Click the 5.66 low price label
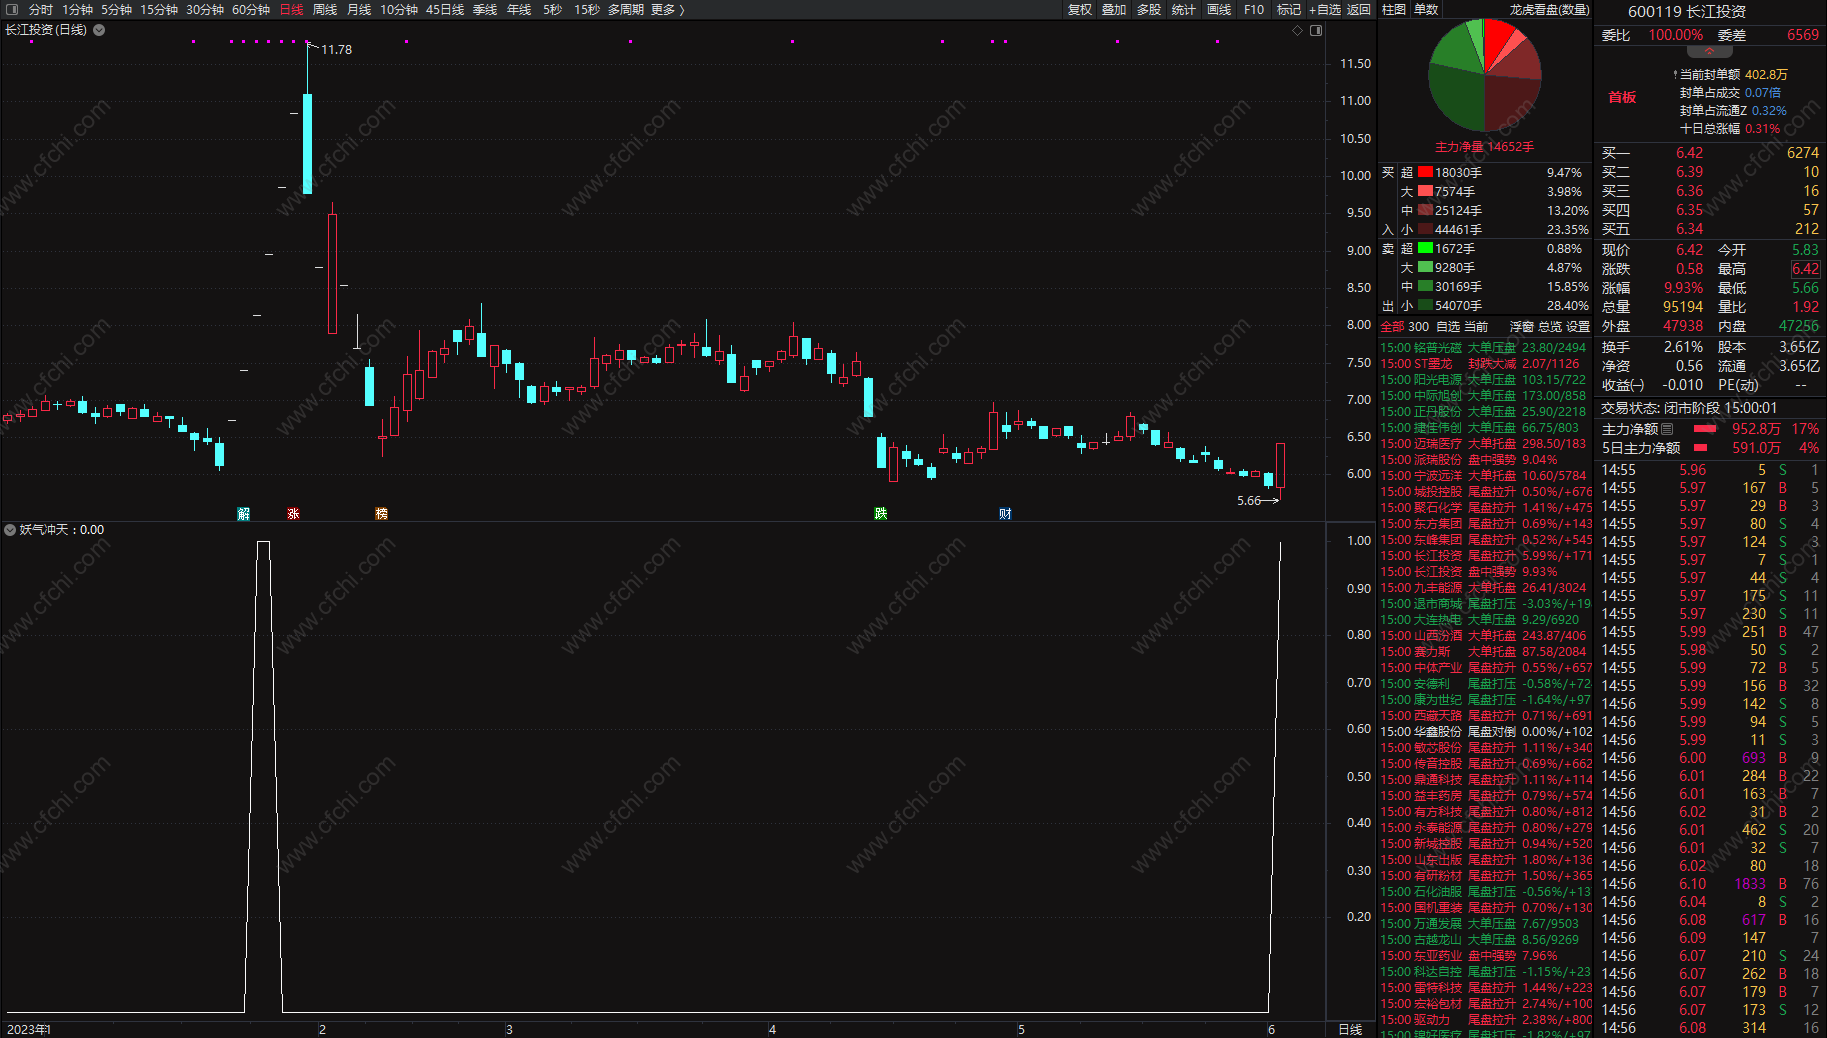This screenshot has height=1038, width=1827. [x=1249, y=501]
